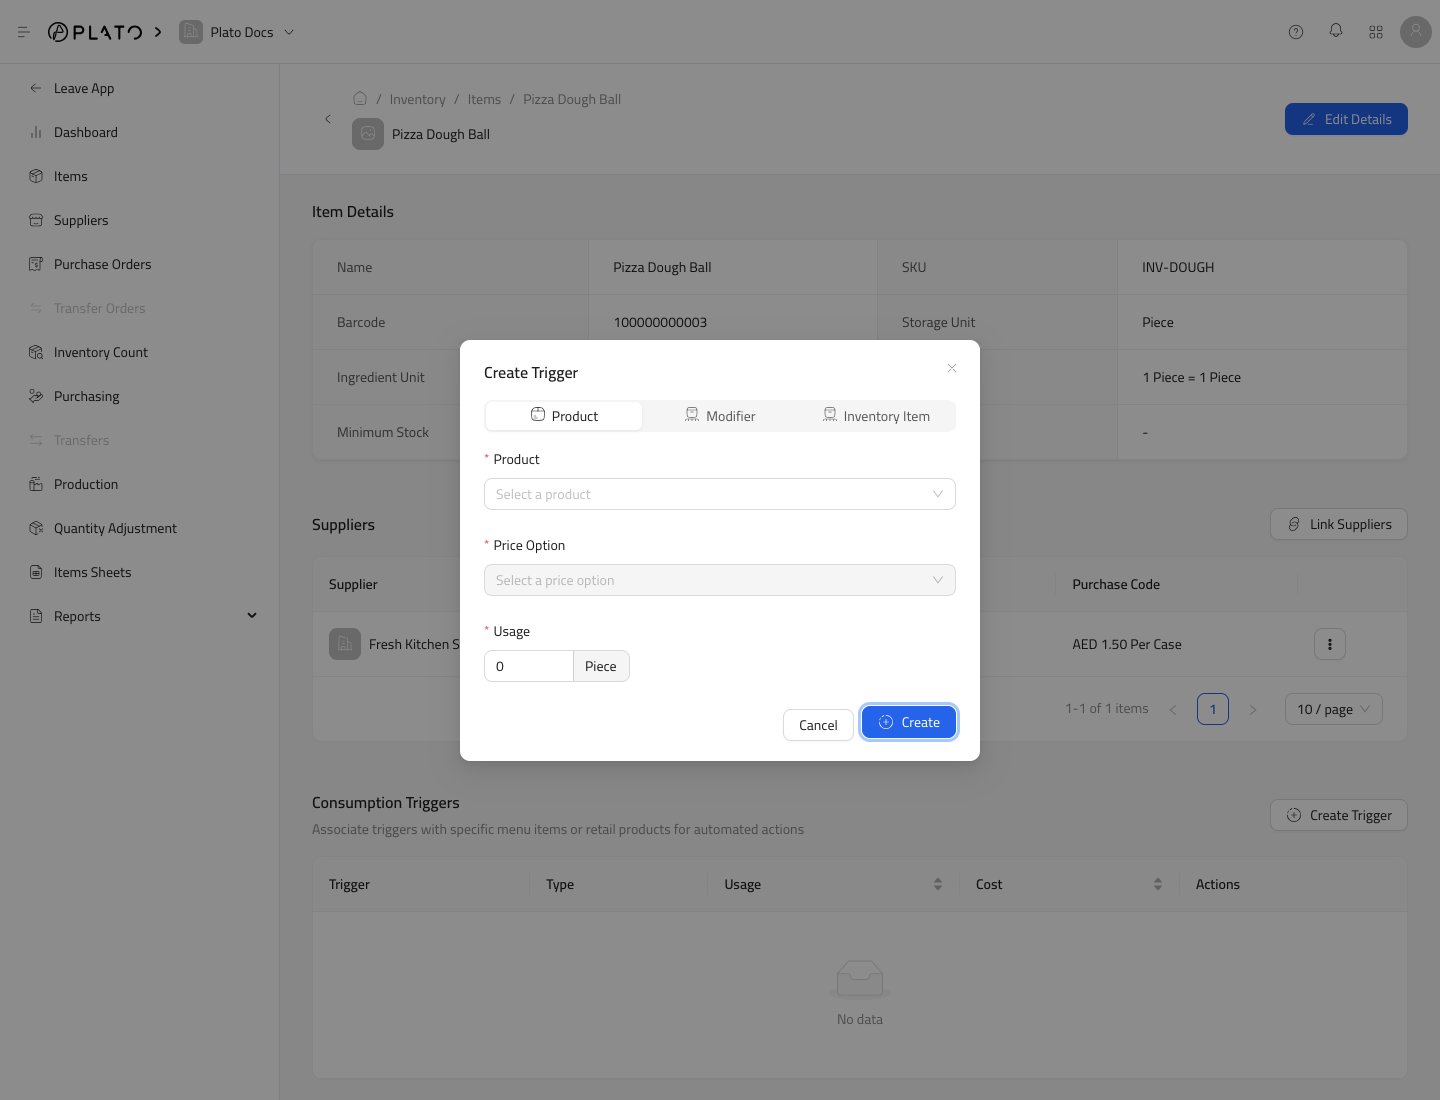Open the Inventory breadcrumb link

(x=417, y=99)
